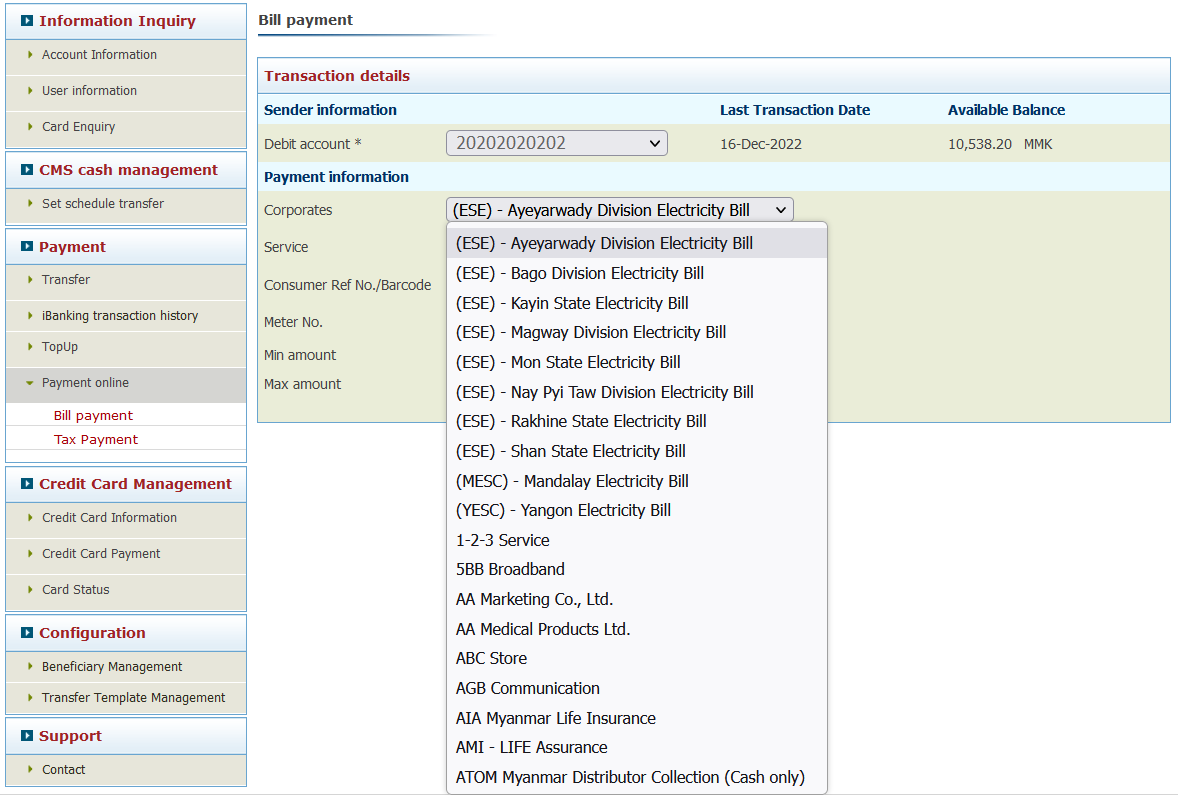Click the CMS cash management header icon
This screenshot has width=1178, height=795.
[27, 170]
